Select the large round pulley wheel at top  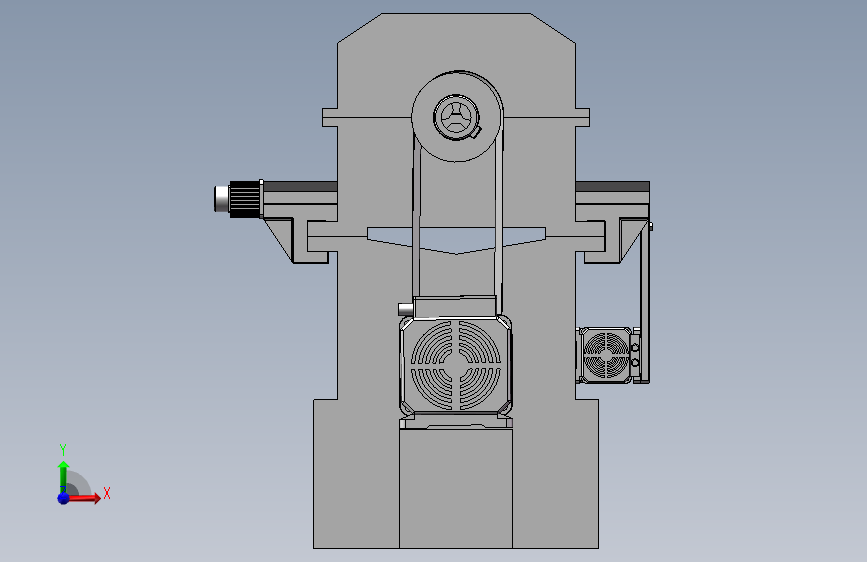(457, 116)
